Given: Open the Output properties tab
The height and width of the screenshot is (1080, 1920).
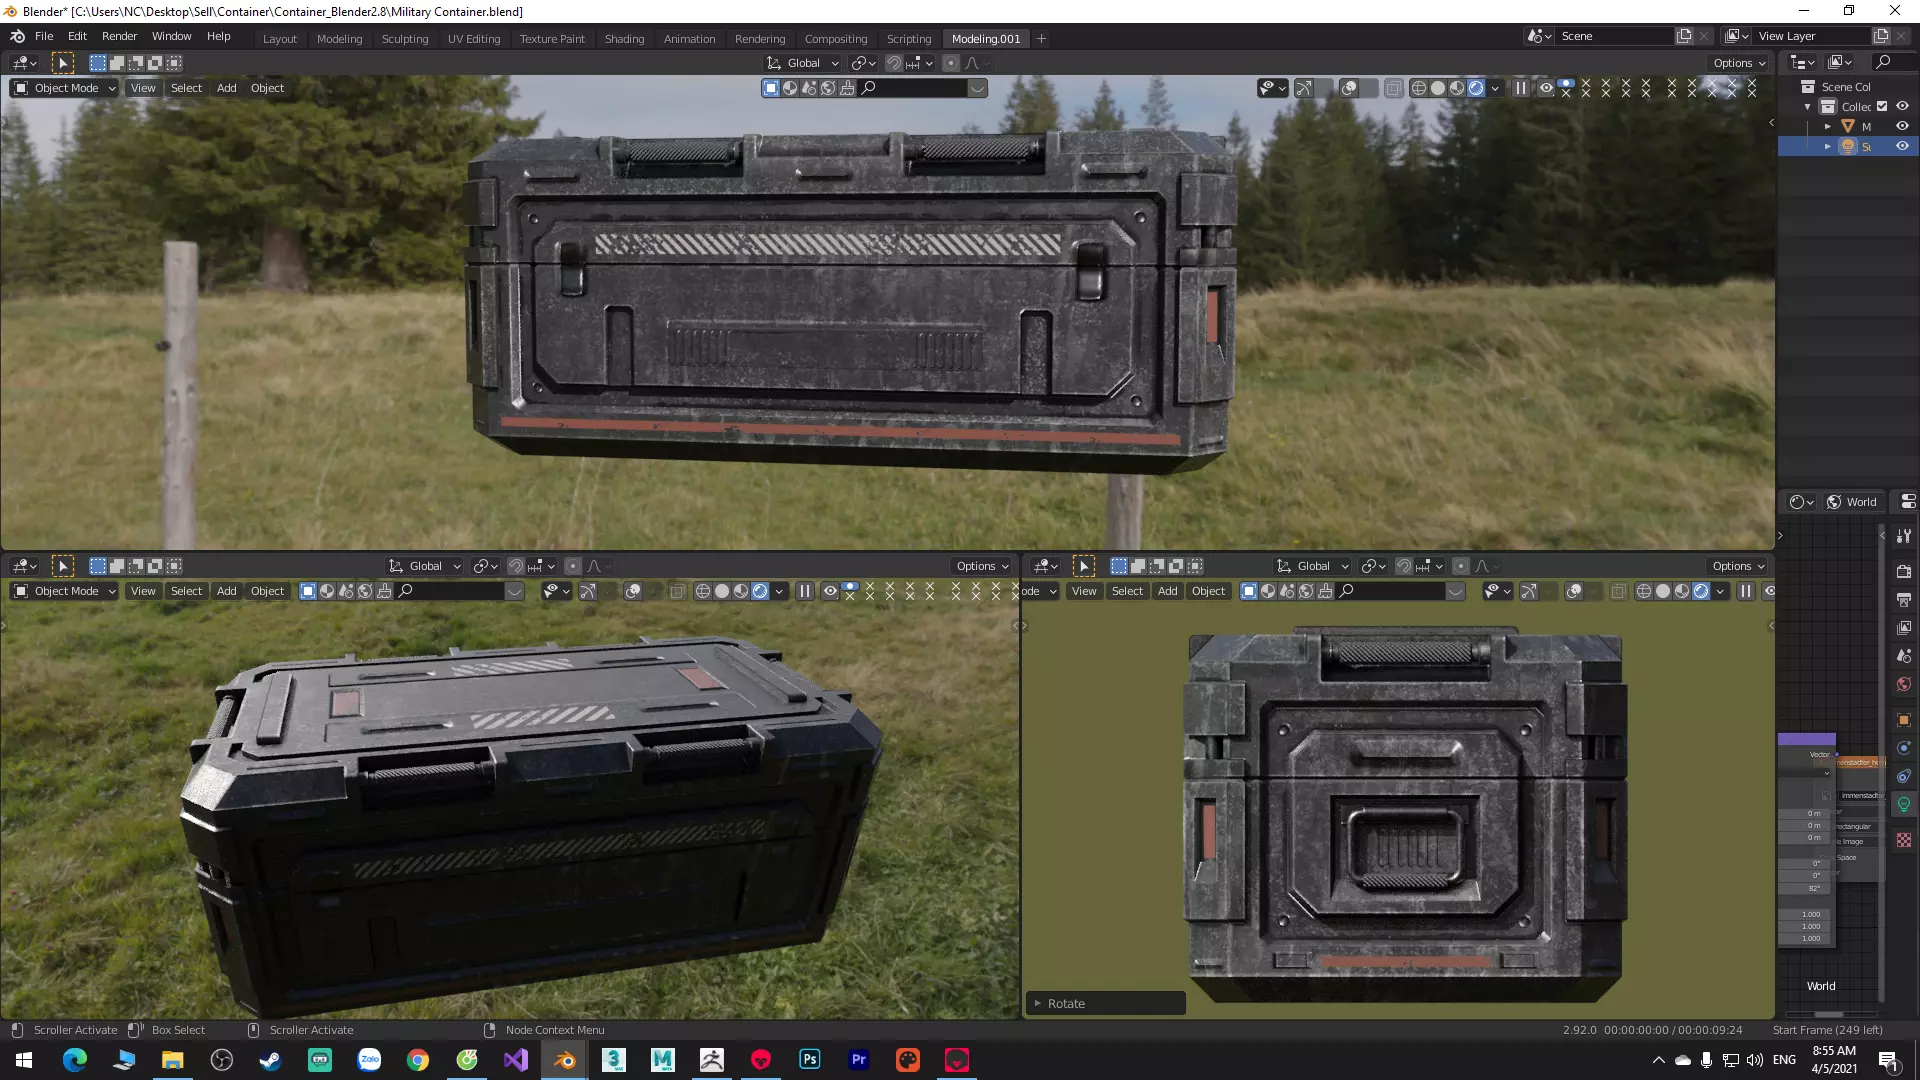Looking at the screenshot, I should 1903,599.
